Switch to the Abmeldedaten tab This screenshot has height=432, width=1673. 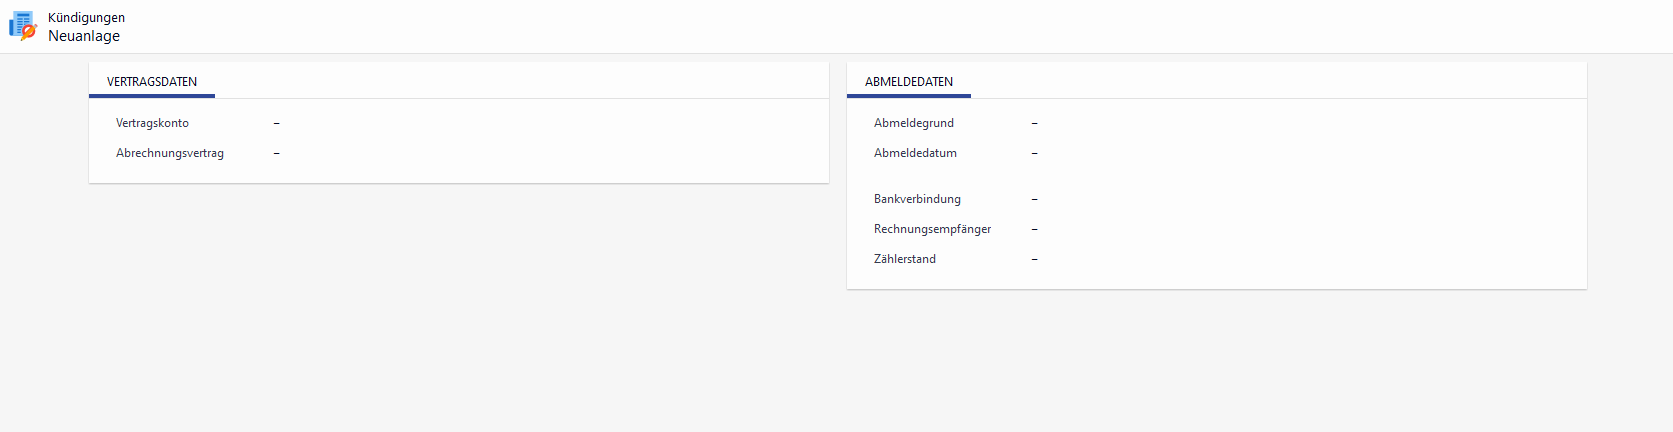click(909, 82)
